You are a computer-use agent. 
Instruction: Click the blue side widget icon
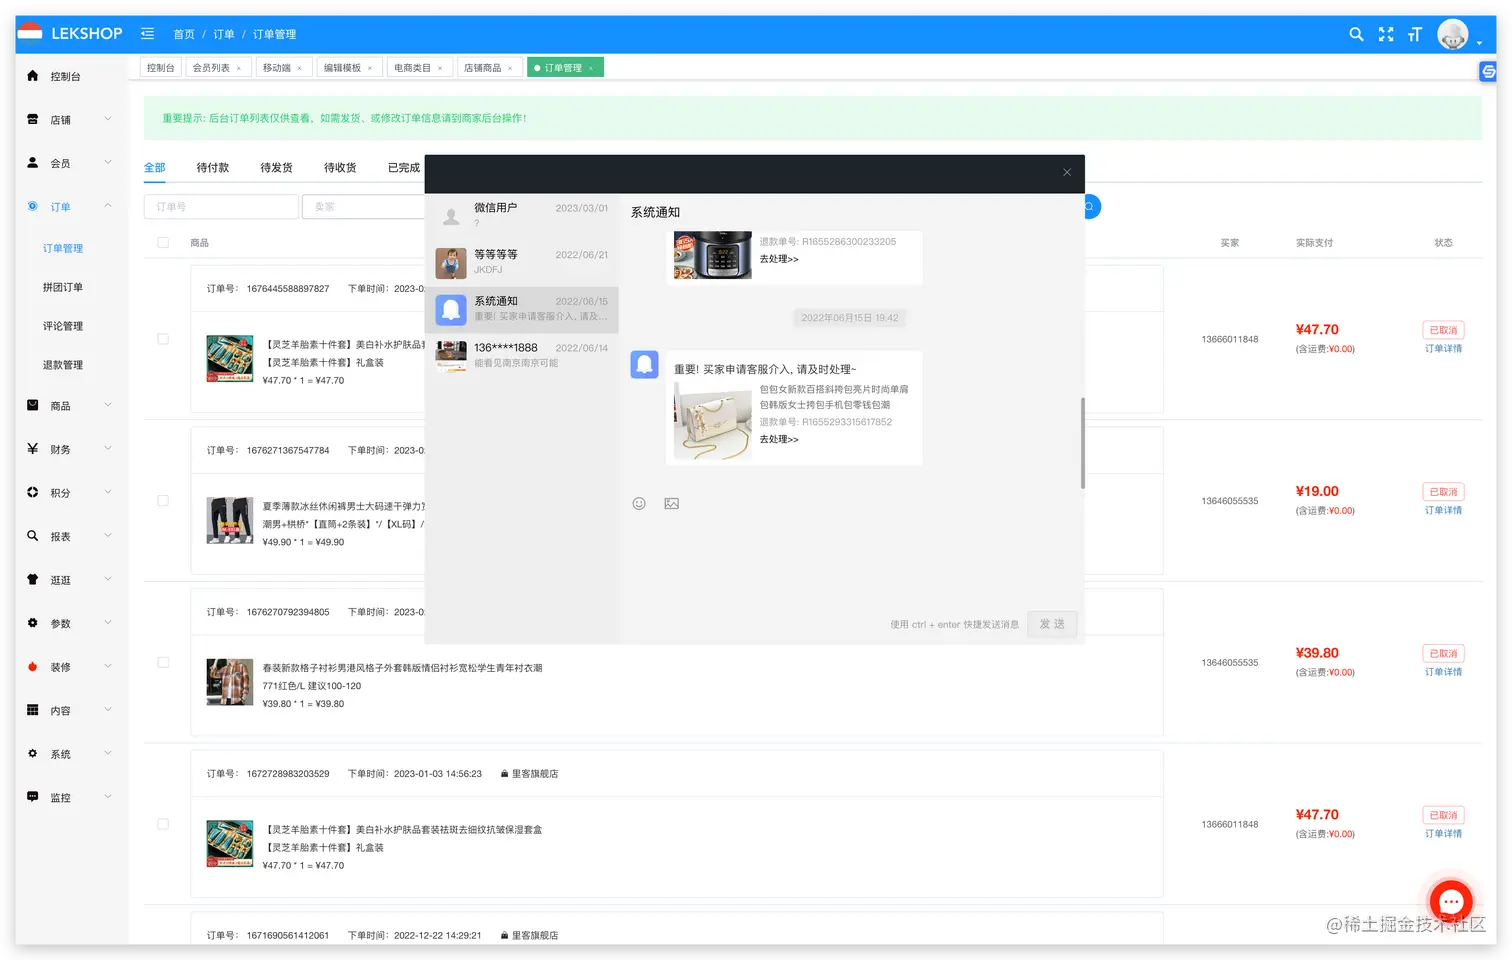pos(1488,71)
